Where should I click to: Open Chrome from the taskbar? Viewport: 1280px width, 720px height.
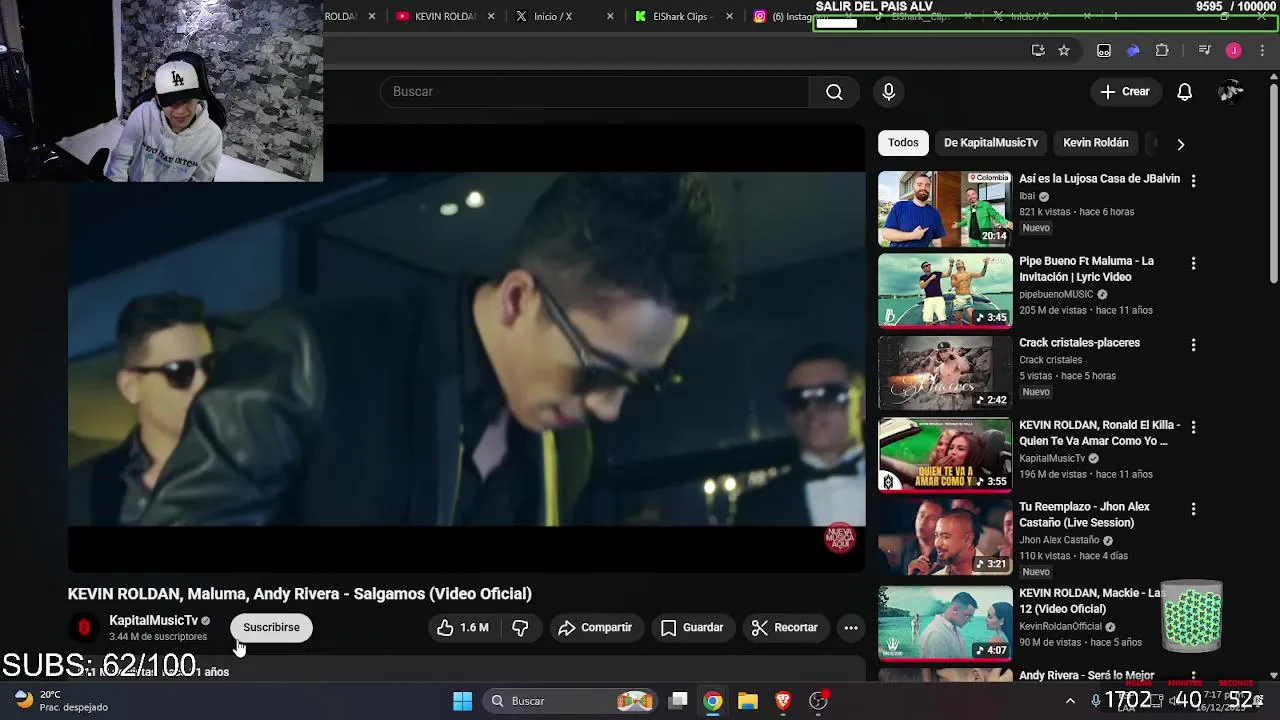click(x=712, y=701)
